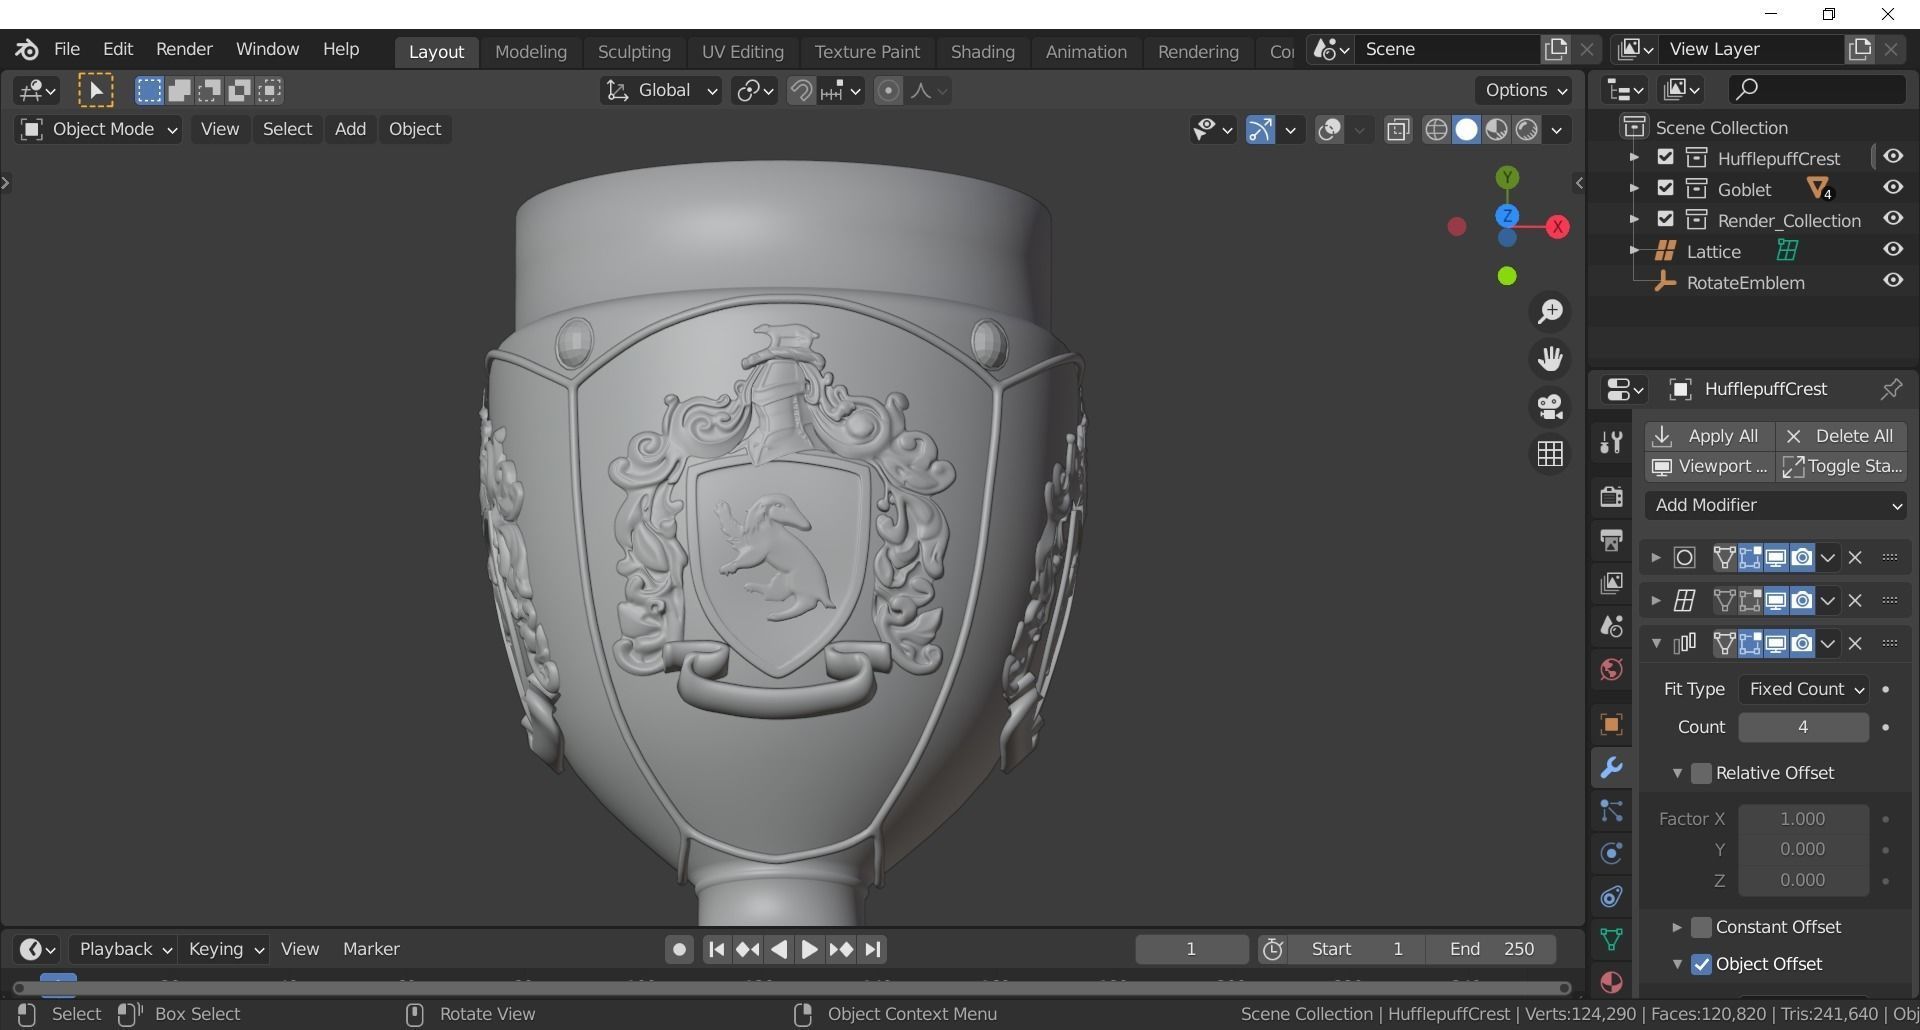Click Toggle Stack button
Viewport: 1920px width, 1030px height.
(1841, 466)
